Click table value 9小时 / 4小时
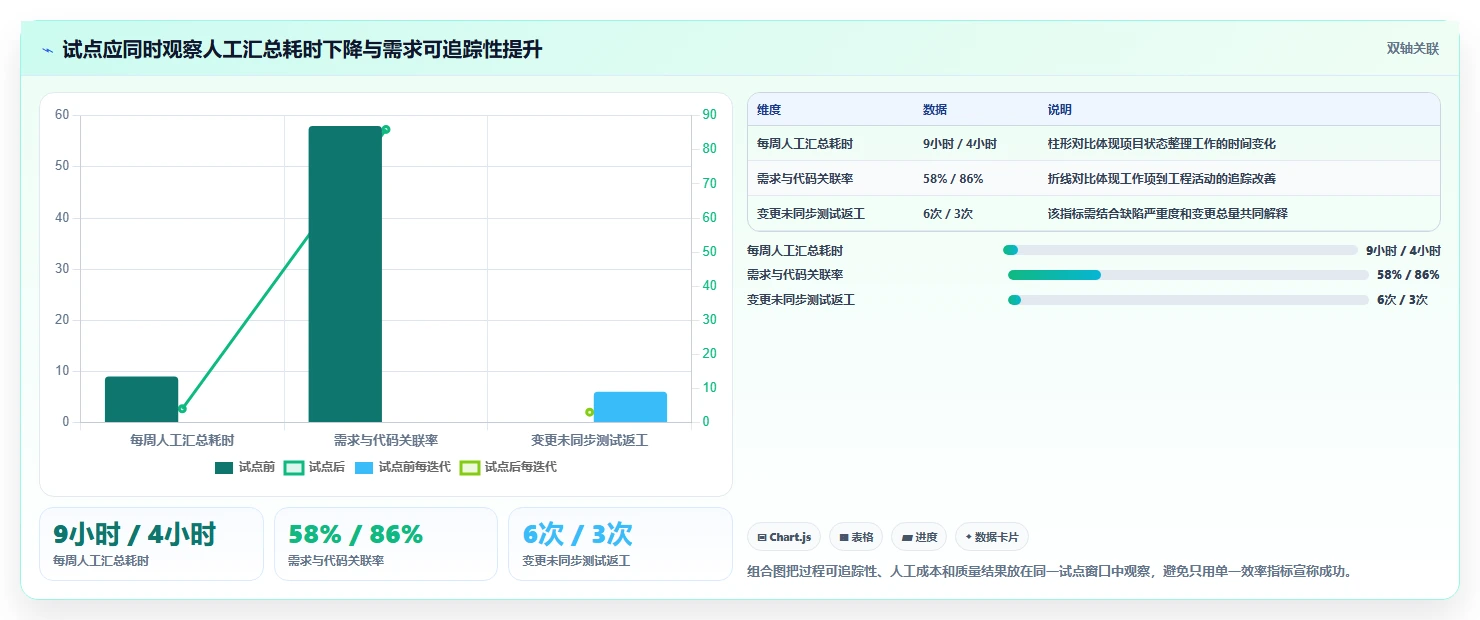 pyautogui.click(x=960, y=144)
